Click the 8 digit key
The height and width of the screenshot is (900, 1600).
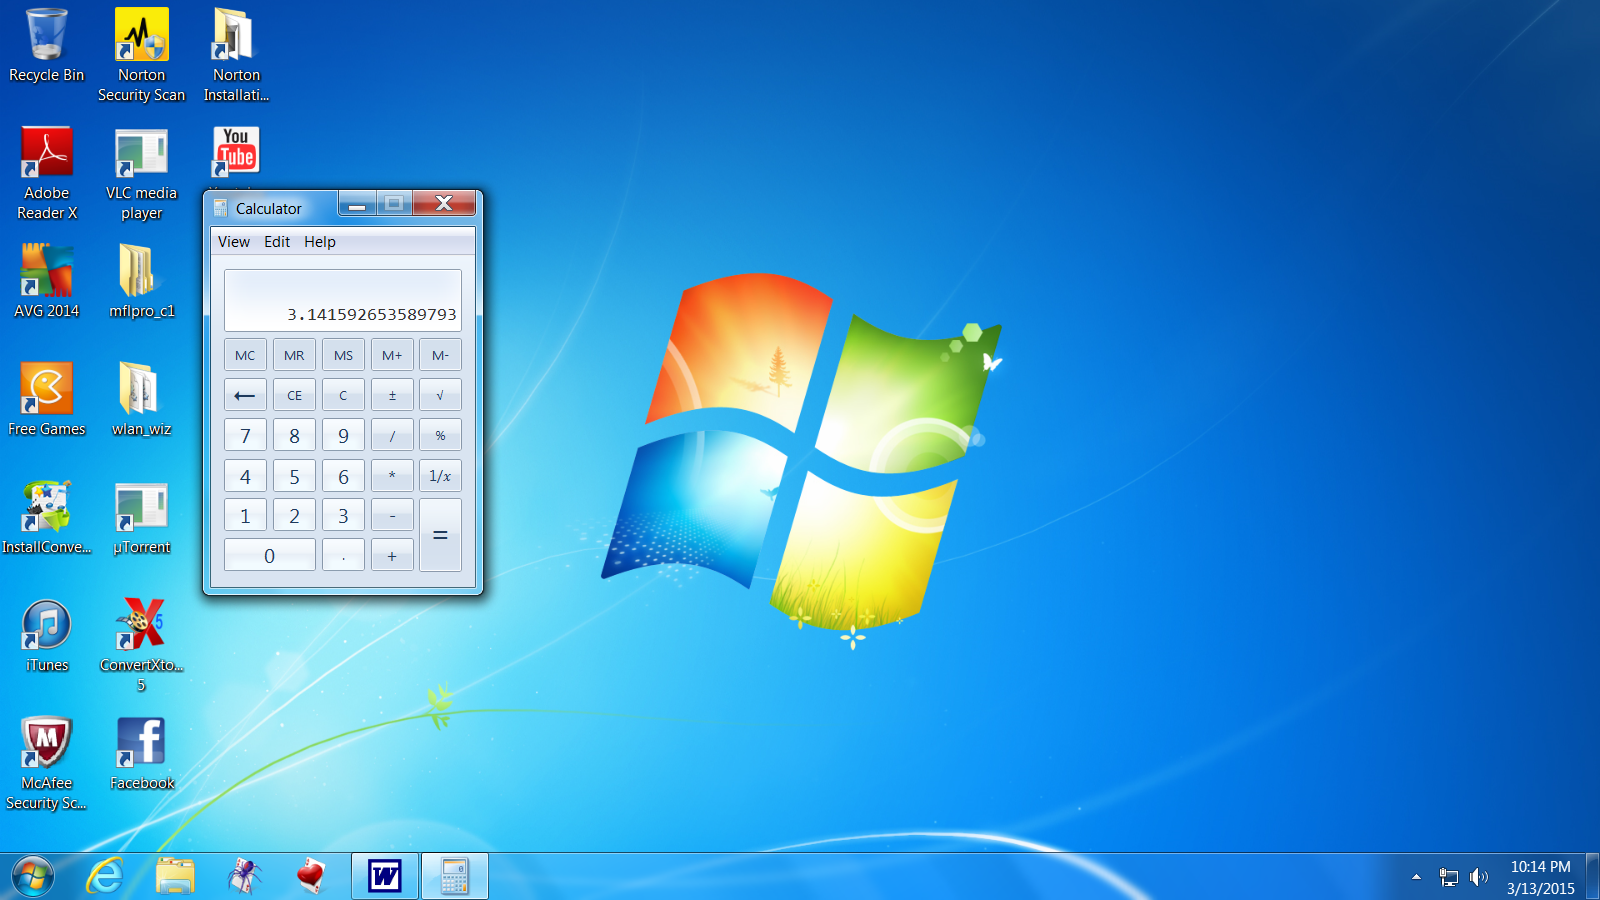(294, 435)
